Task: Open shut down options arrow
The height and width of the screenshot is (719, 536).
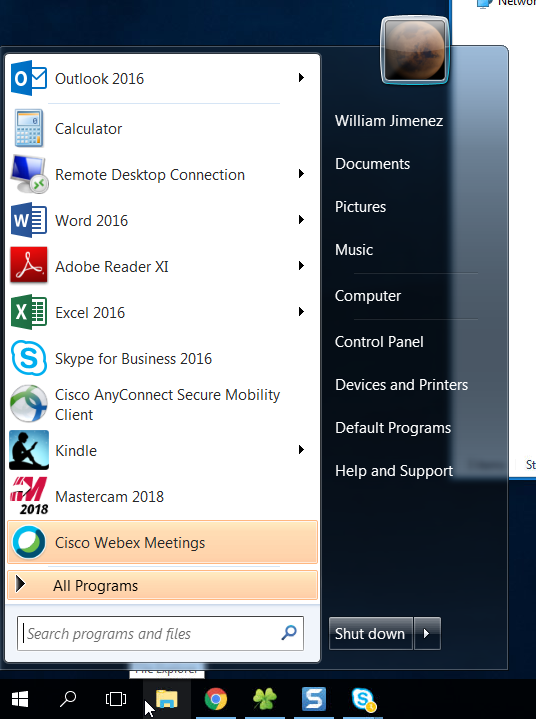Action: tap(427, 633)
